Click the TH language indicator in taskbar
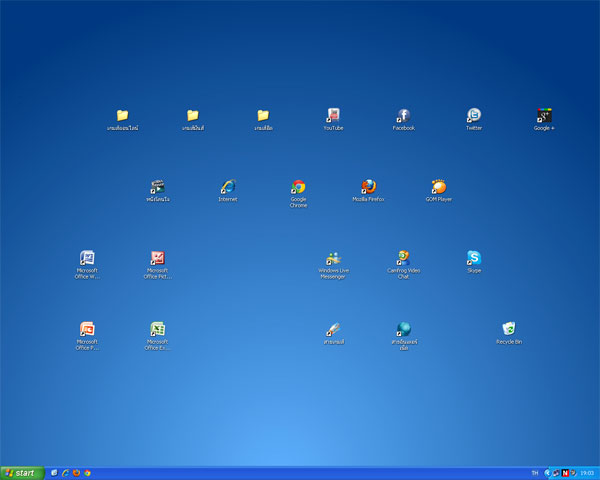Viewport: 600px width, 480px height. [534, 473]
